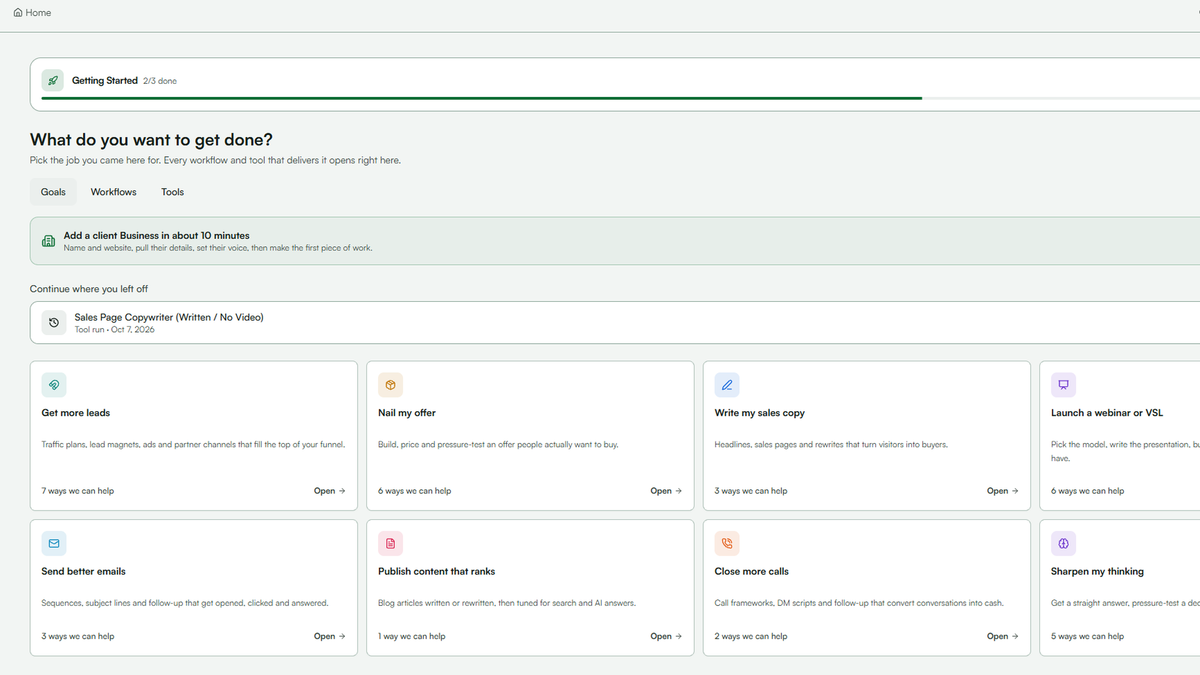Switch to the Workflows tab
The width and height of the screenshot is (1200, 675).
point(114,192)
